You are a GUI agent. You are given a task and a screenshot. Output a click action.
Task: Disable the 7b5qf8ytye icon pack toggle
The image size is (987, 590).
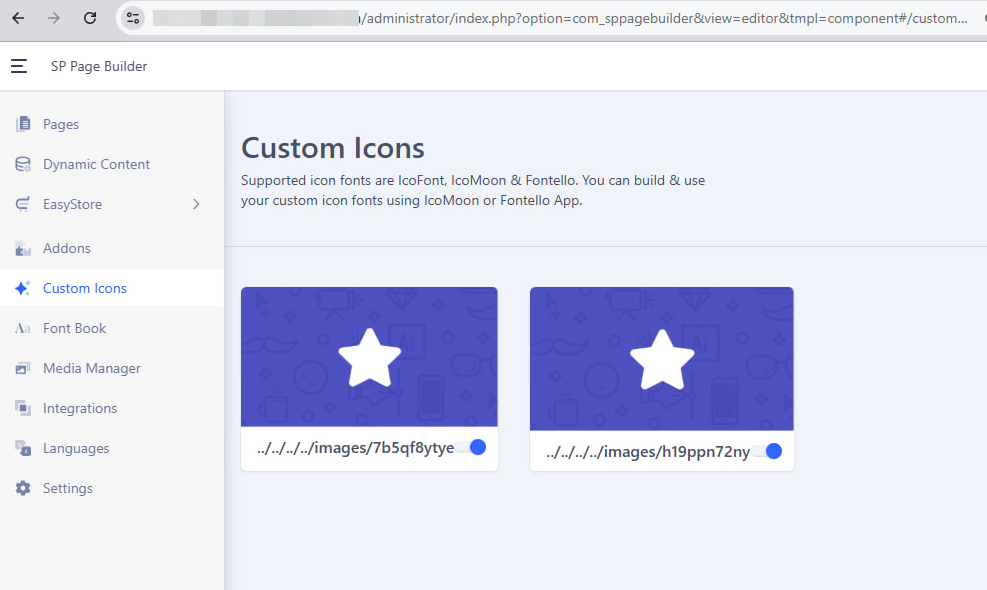471,447
